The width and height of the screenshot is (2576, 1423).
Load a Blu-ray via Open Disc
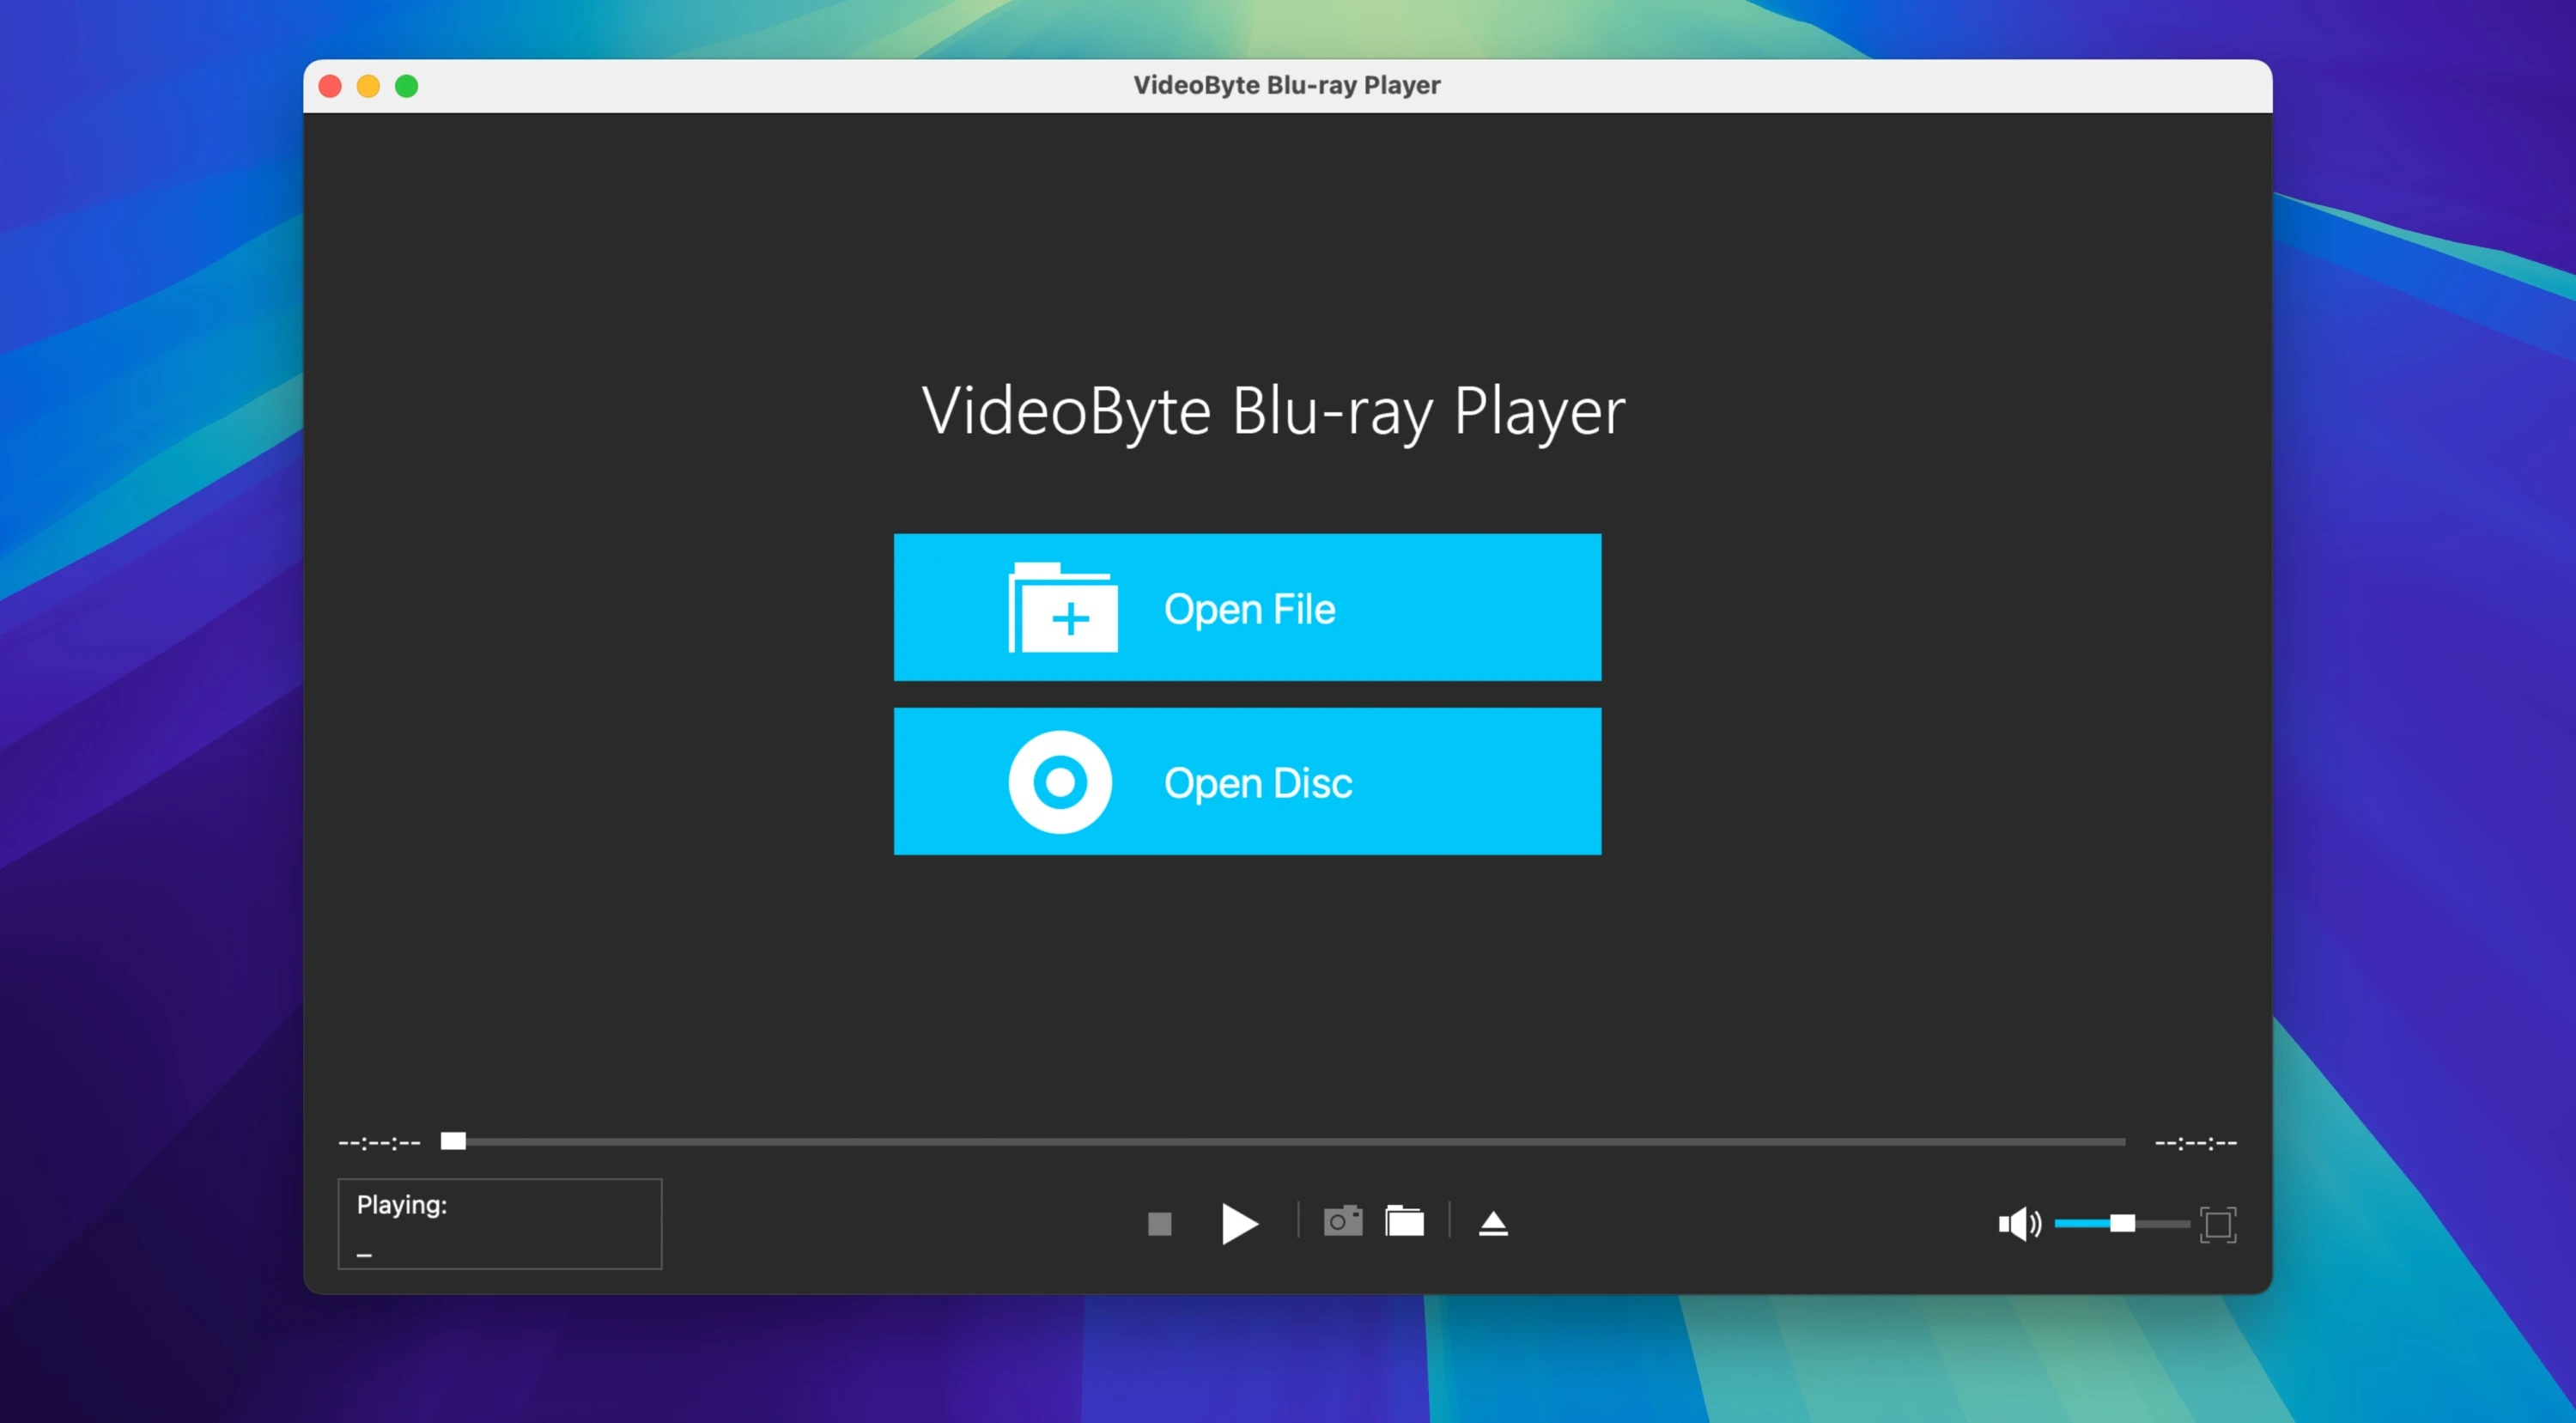pos(1247,782)
